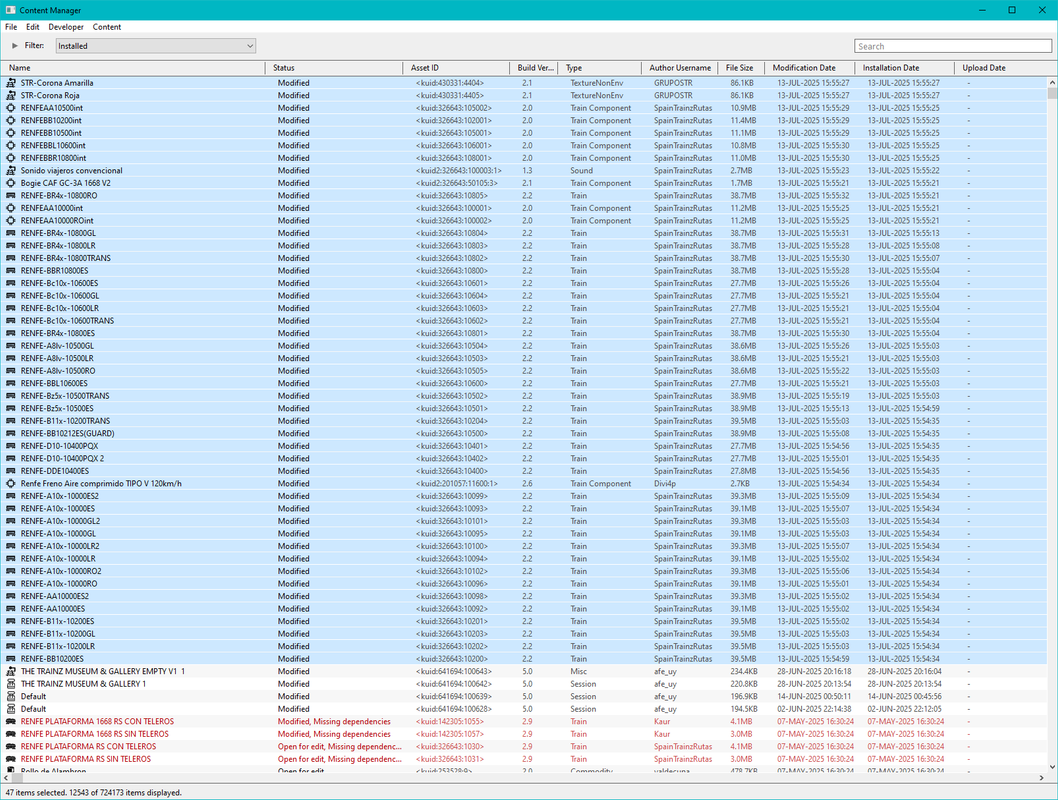Image resolution: width=1058 pixels, height=800 pixels.
Task: Open the Content menu
Action: click(x=107, y=27)
